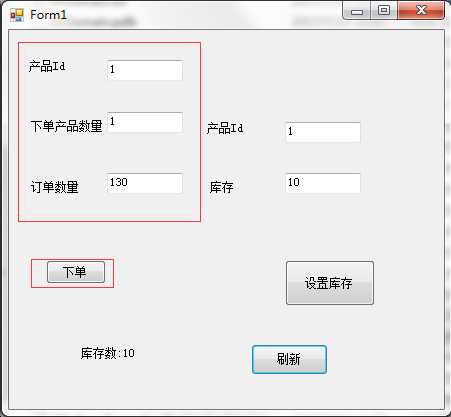Viewport: 451px width, 417px height.
Task: Click the 下单产品数量 label
Action: point(66,126)
